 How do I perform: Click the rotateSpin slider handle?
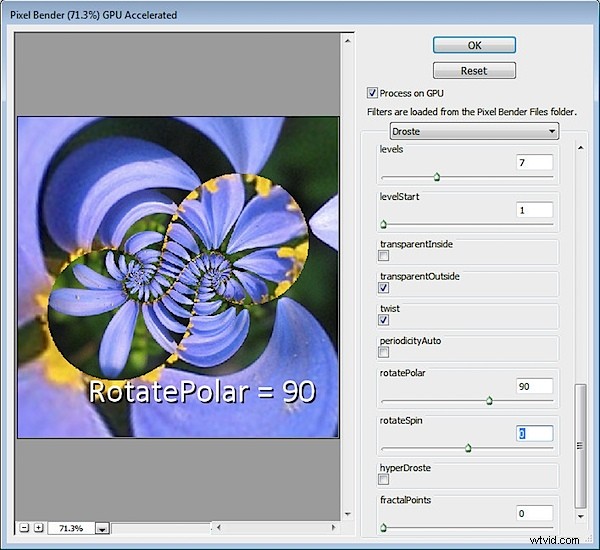[x=468, y=448]
